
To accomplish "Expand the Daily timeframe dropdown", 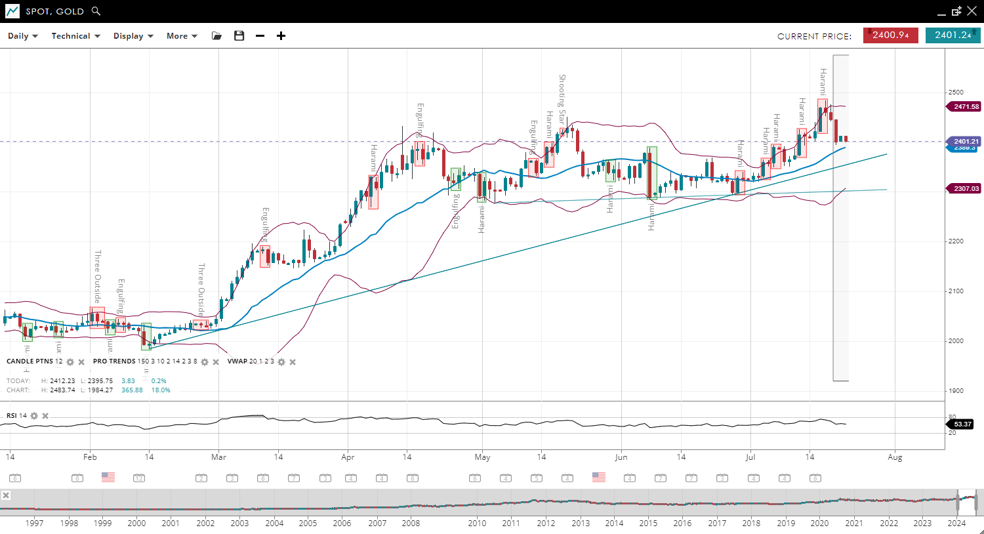I will pyautogui.click(x=23, y=36).
